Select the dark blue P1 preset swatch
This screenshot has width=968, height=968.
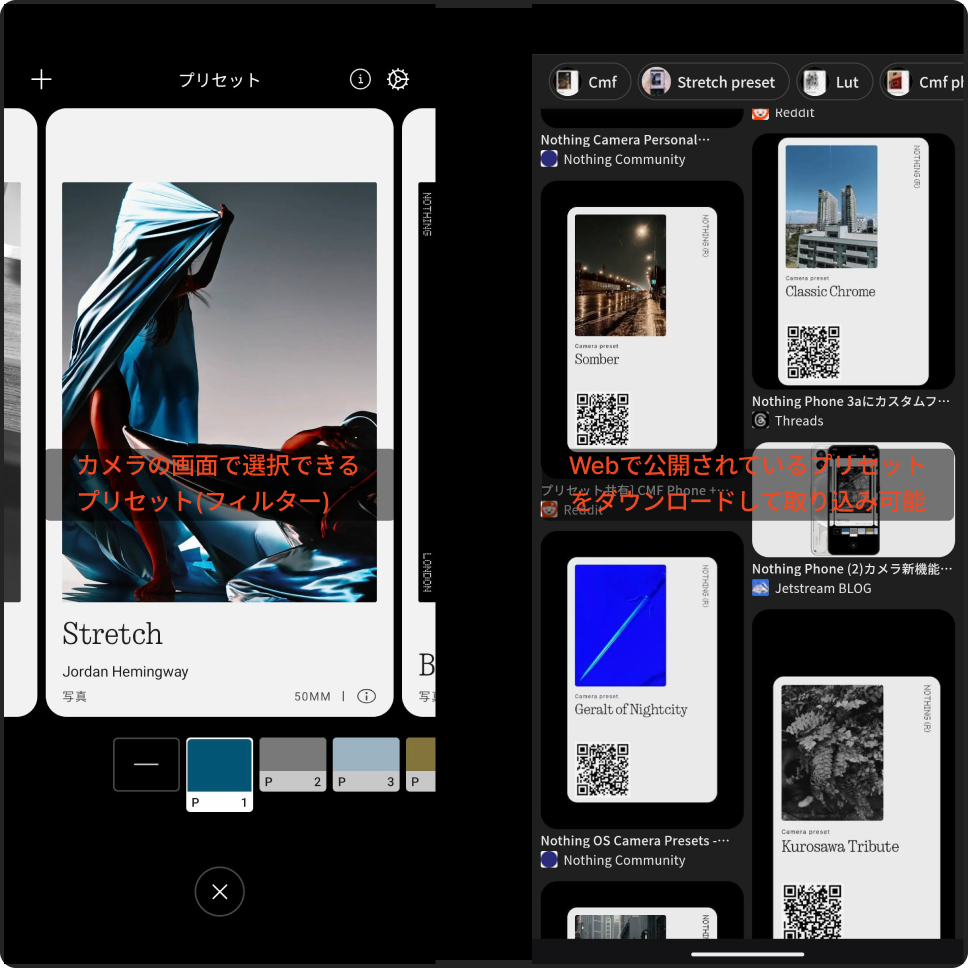220,774
